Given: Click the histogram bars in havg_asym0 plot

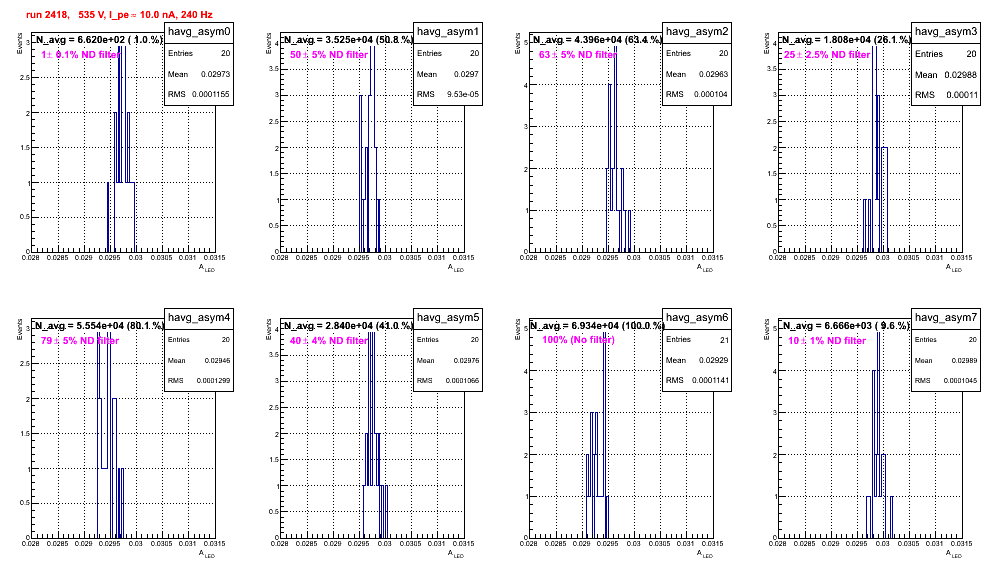Looking at the screenshot, I should click(x=121, y=149).
